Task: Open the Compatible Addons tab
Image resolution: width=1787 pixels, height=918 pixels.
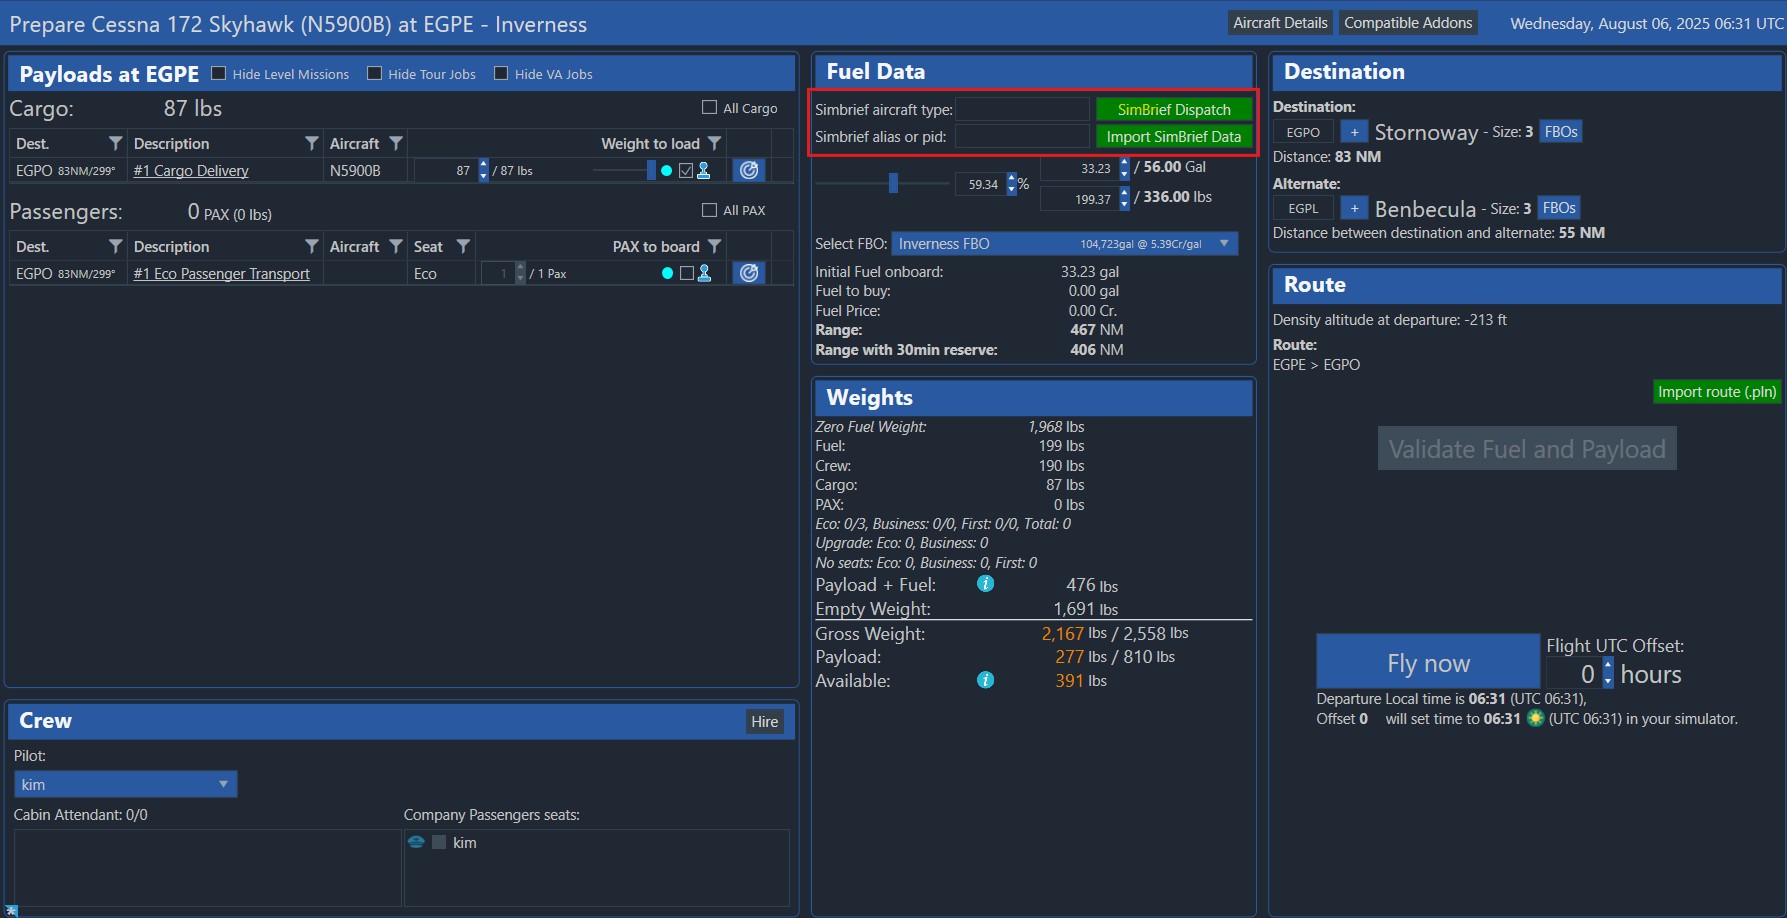Action: coord(1407,23)
